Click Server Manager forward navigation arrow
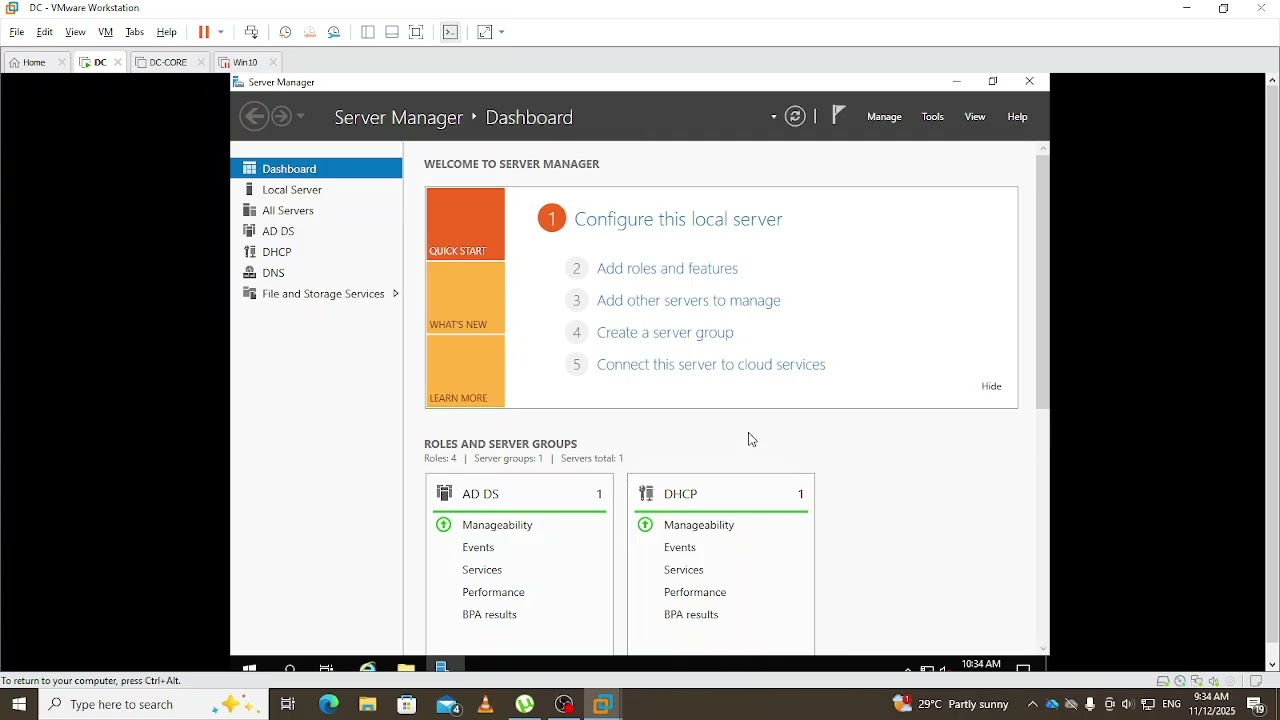Viewport: 1280px width, 720px height. [282, 117]
